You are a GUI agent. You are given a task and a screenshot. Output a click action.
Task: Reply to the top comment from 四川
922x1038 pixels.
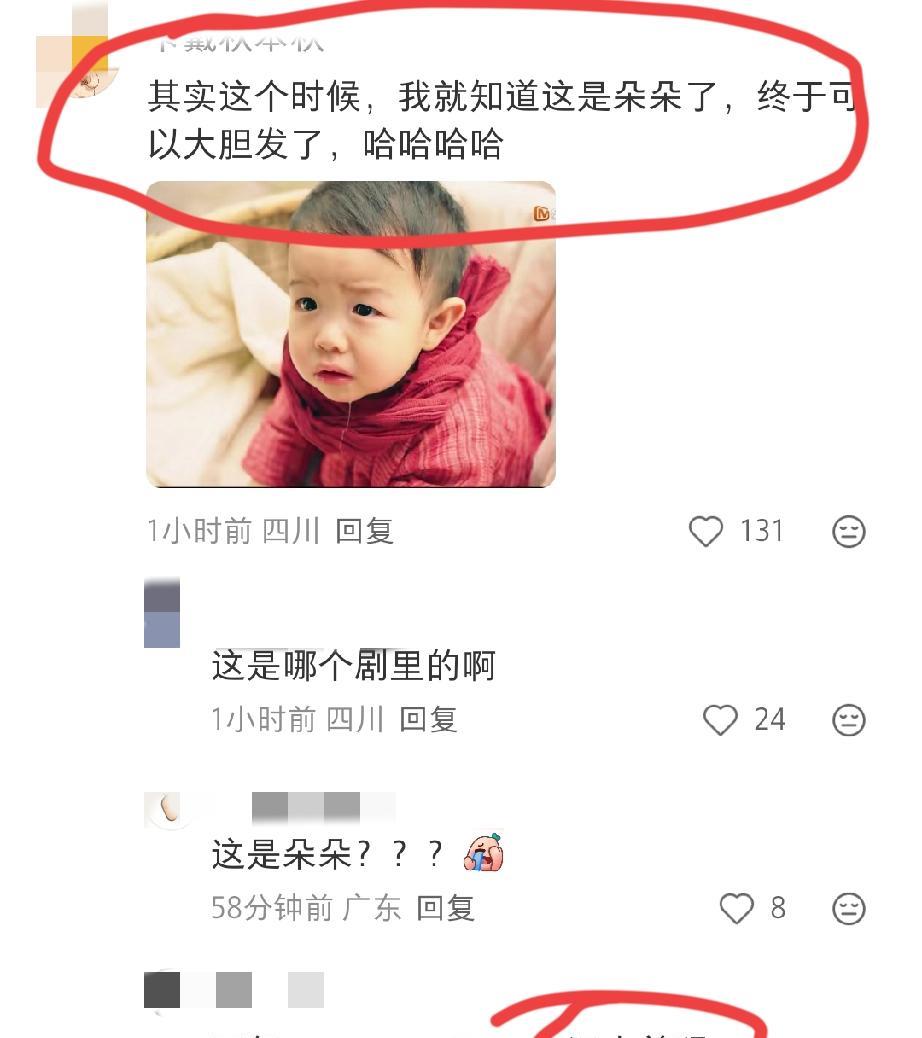(x=364, y=532)
